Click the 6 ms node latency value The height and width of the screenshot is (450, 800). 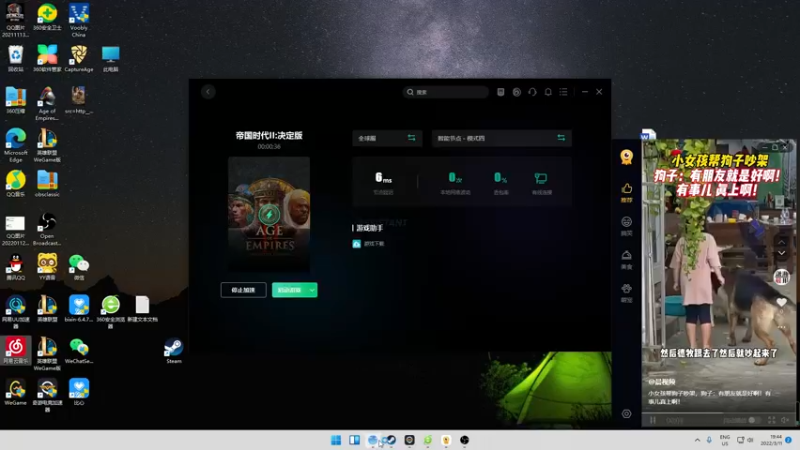pyautogui.click(x=383, y=178)
